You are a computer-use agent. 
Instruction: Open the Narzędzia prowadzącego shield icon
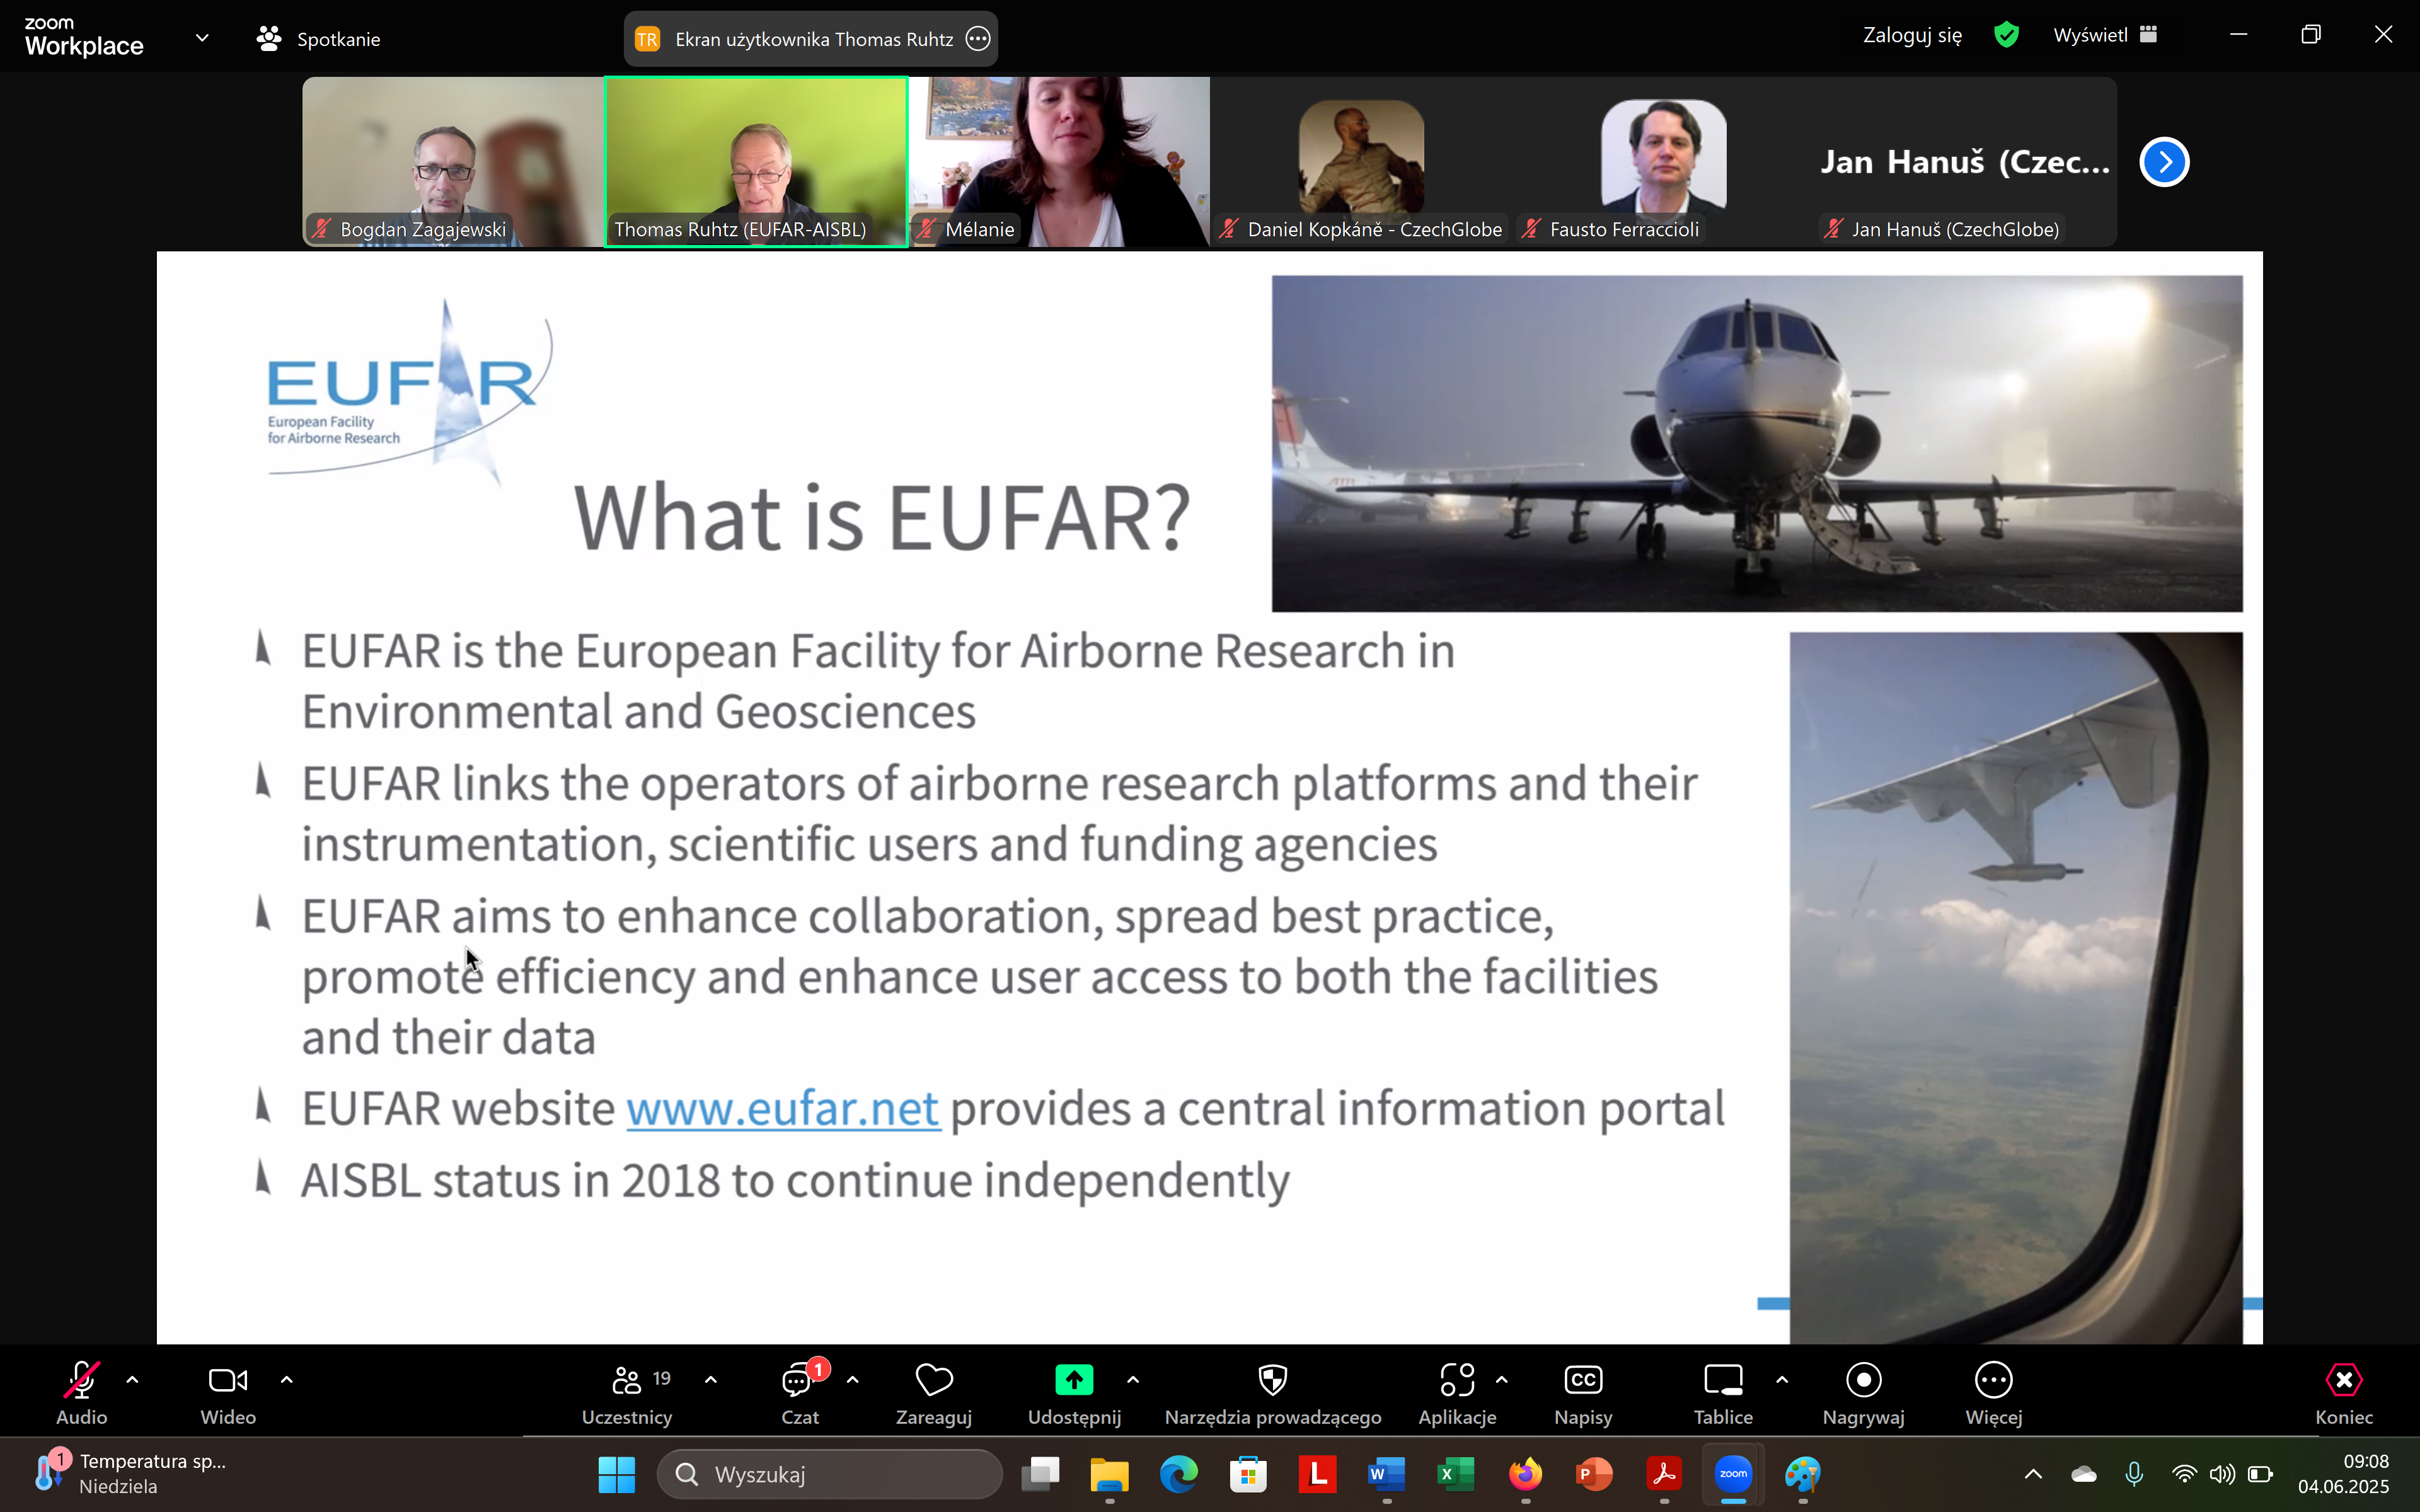click(x=1272, y=1381)
